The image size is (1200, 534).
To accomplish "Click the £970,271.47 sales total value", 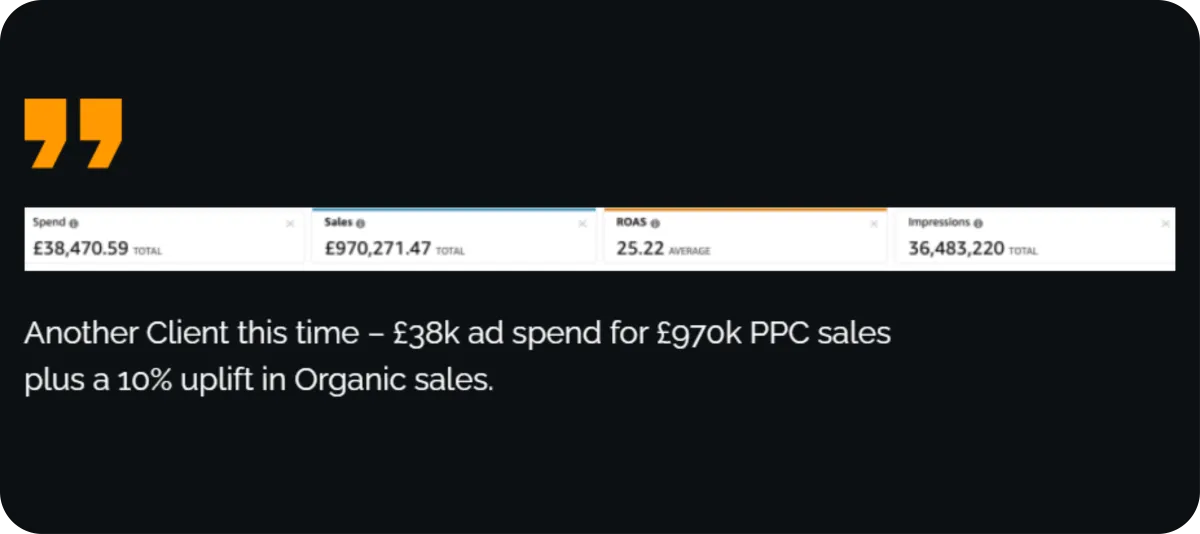I will point(378,249).
